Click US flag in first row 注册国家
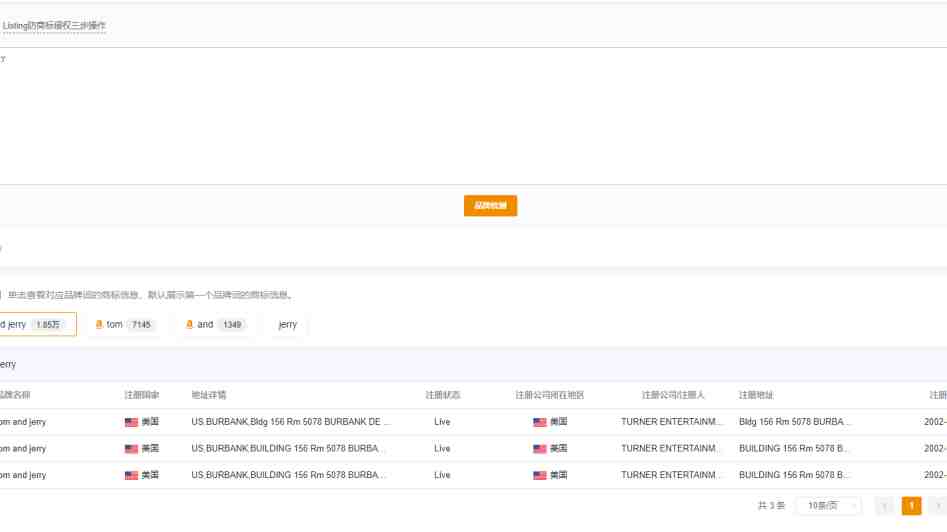 [x=131, y=422]
